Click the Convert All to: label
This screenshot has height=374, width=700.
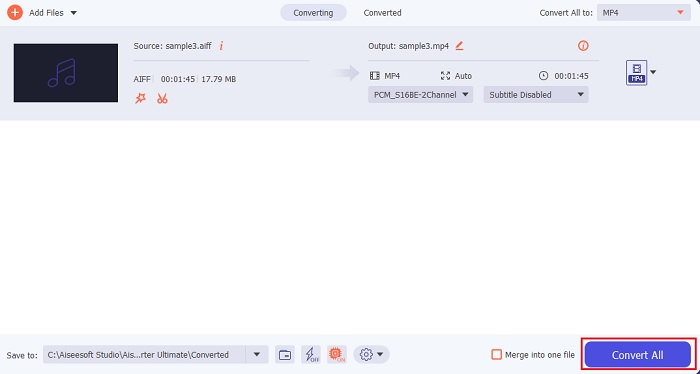click(x=566, y=13)
